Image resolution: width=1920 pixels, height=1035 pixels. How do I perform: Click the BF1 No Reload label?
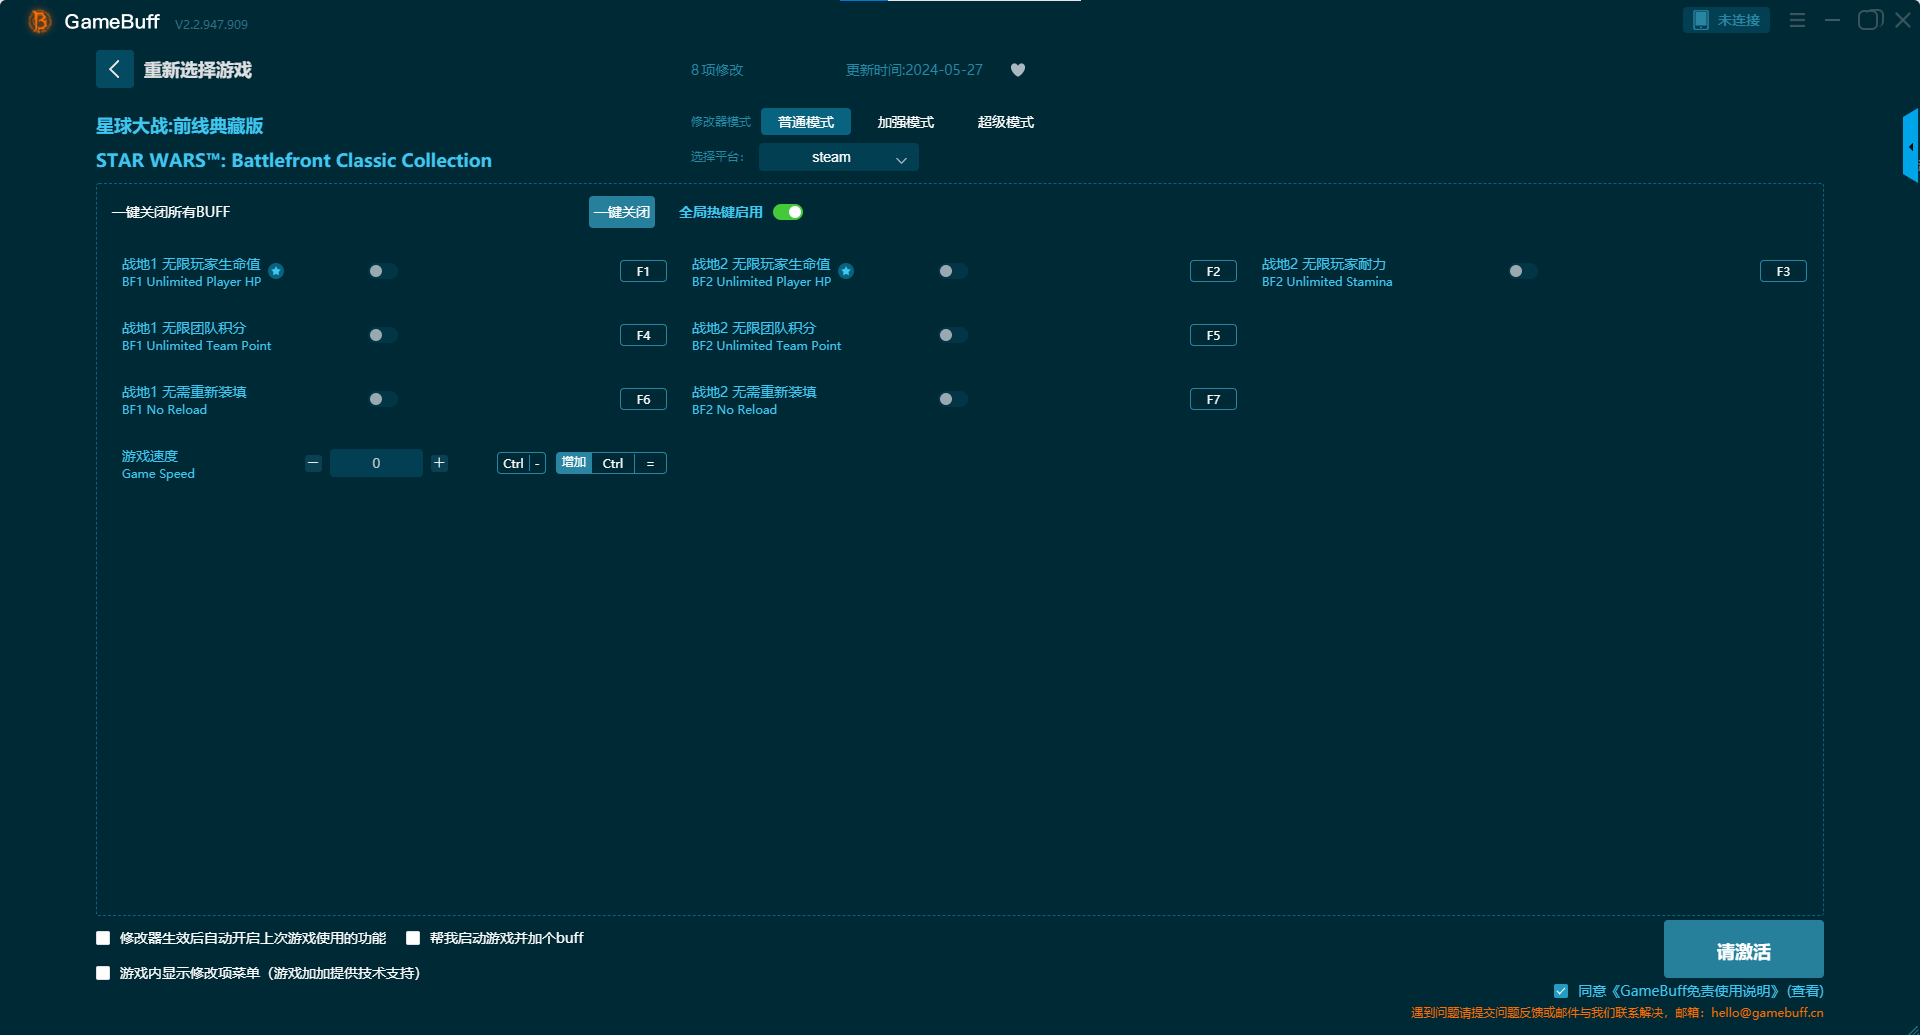(164, 410)
